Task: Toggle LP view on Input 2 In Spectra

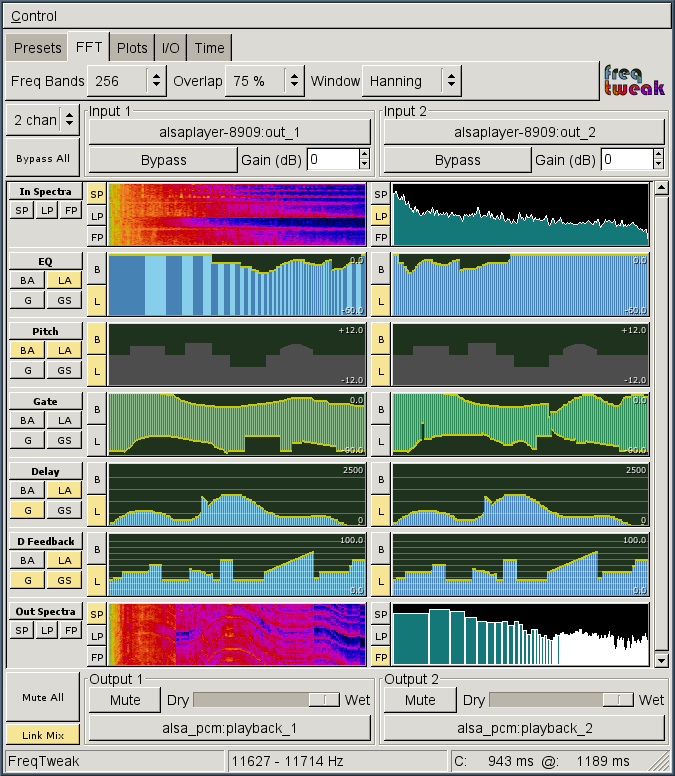Action: tap(380, 216)
